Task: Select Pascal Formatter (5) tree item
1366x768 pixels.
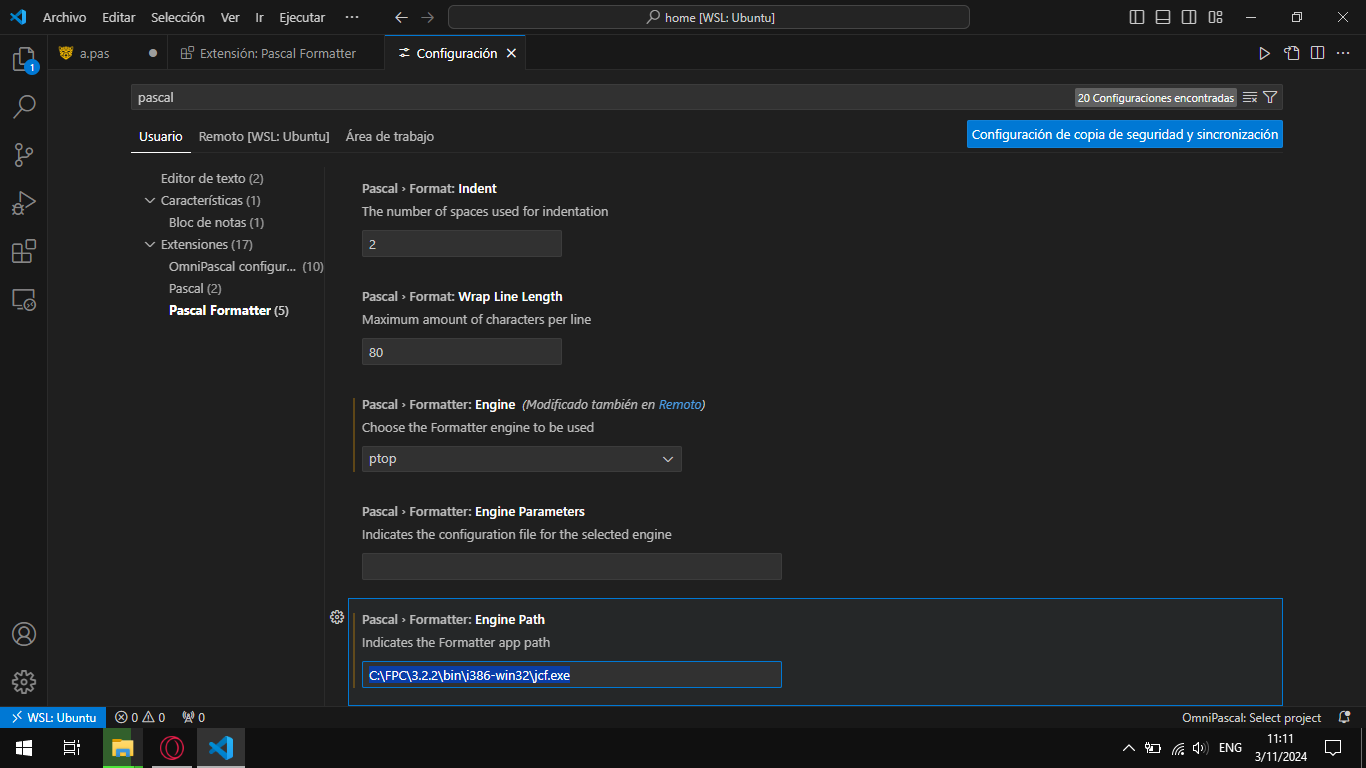Action: [229, 310]
